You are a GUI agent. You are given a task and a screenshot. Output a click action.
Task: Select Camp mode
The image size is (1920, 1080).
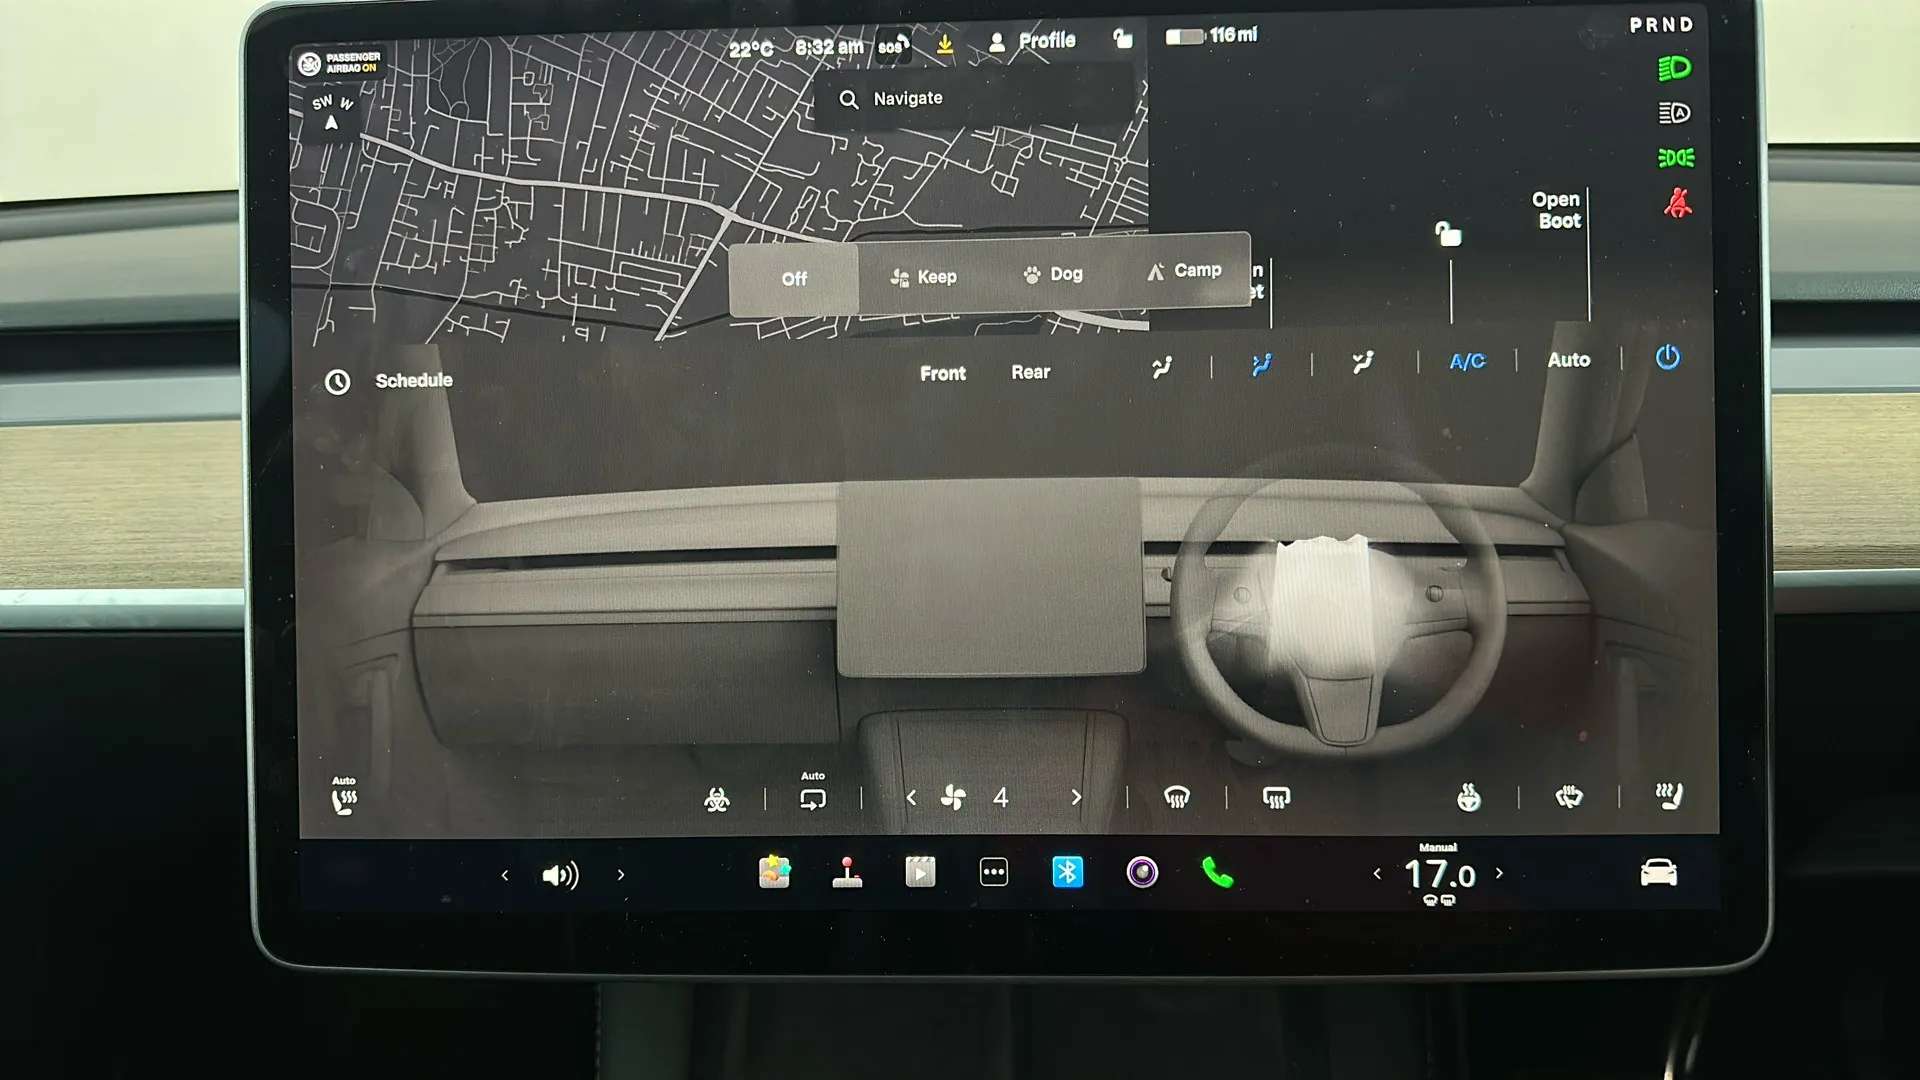1184,271
